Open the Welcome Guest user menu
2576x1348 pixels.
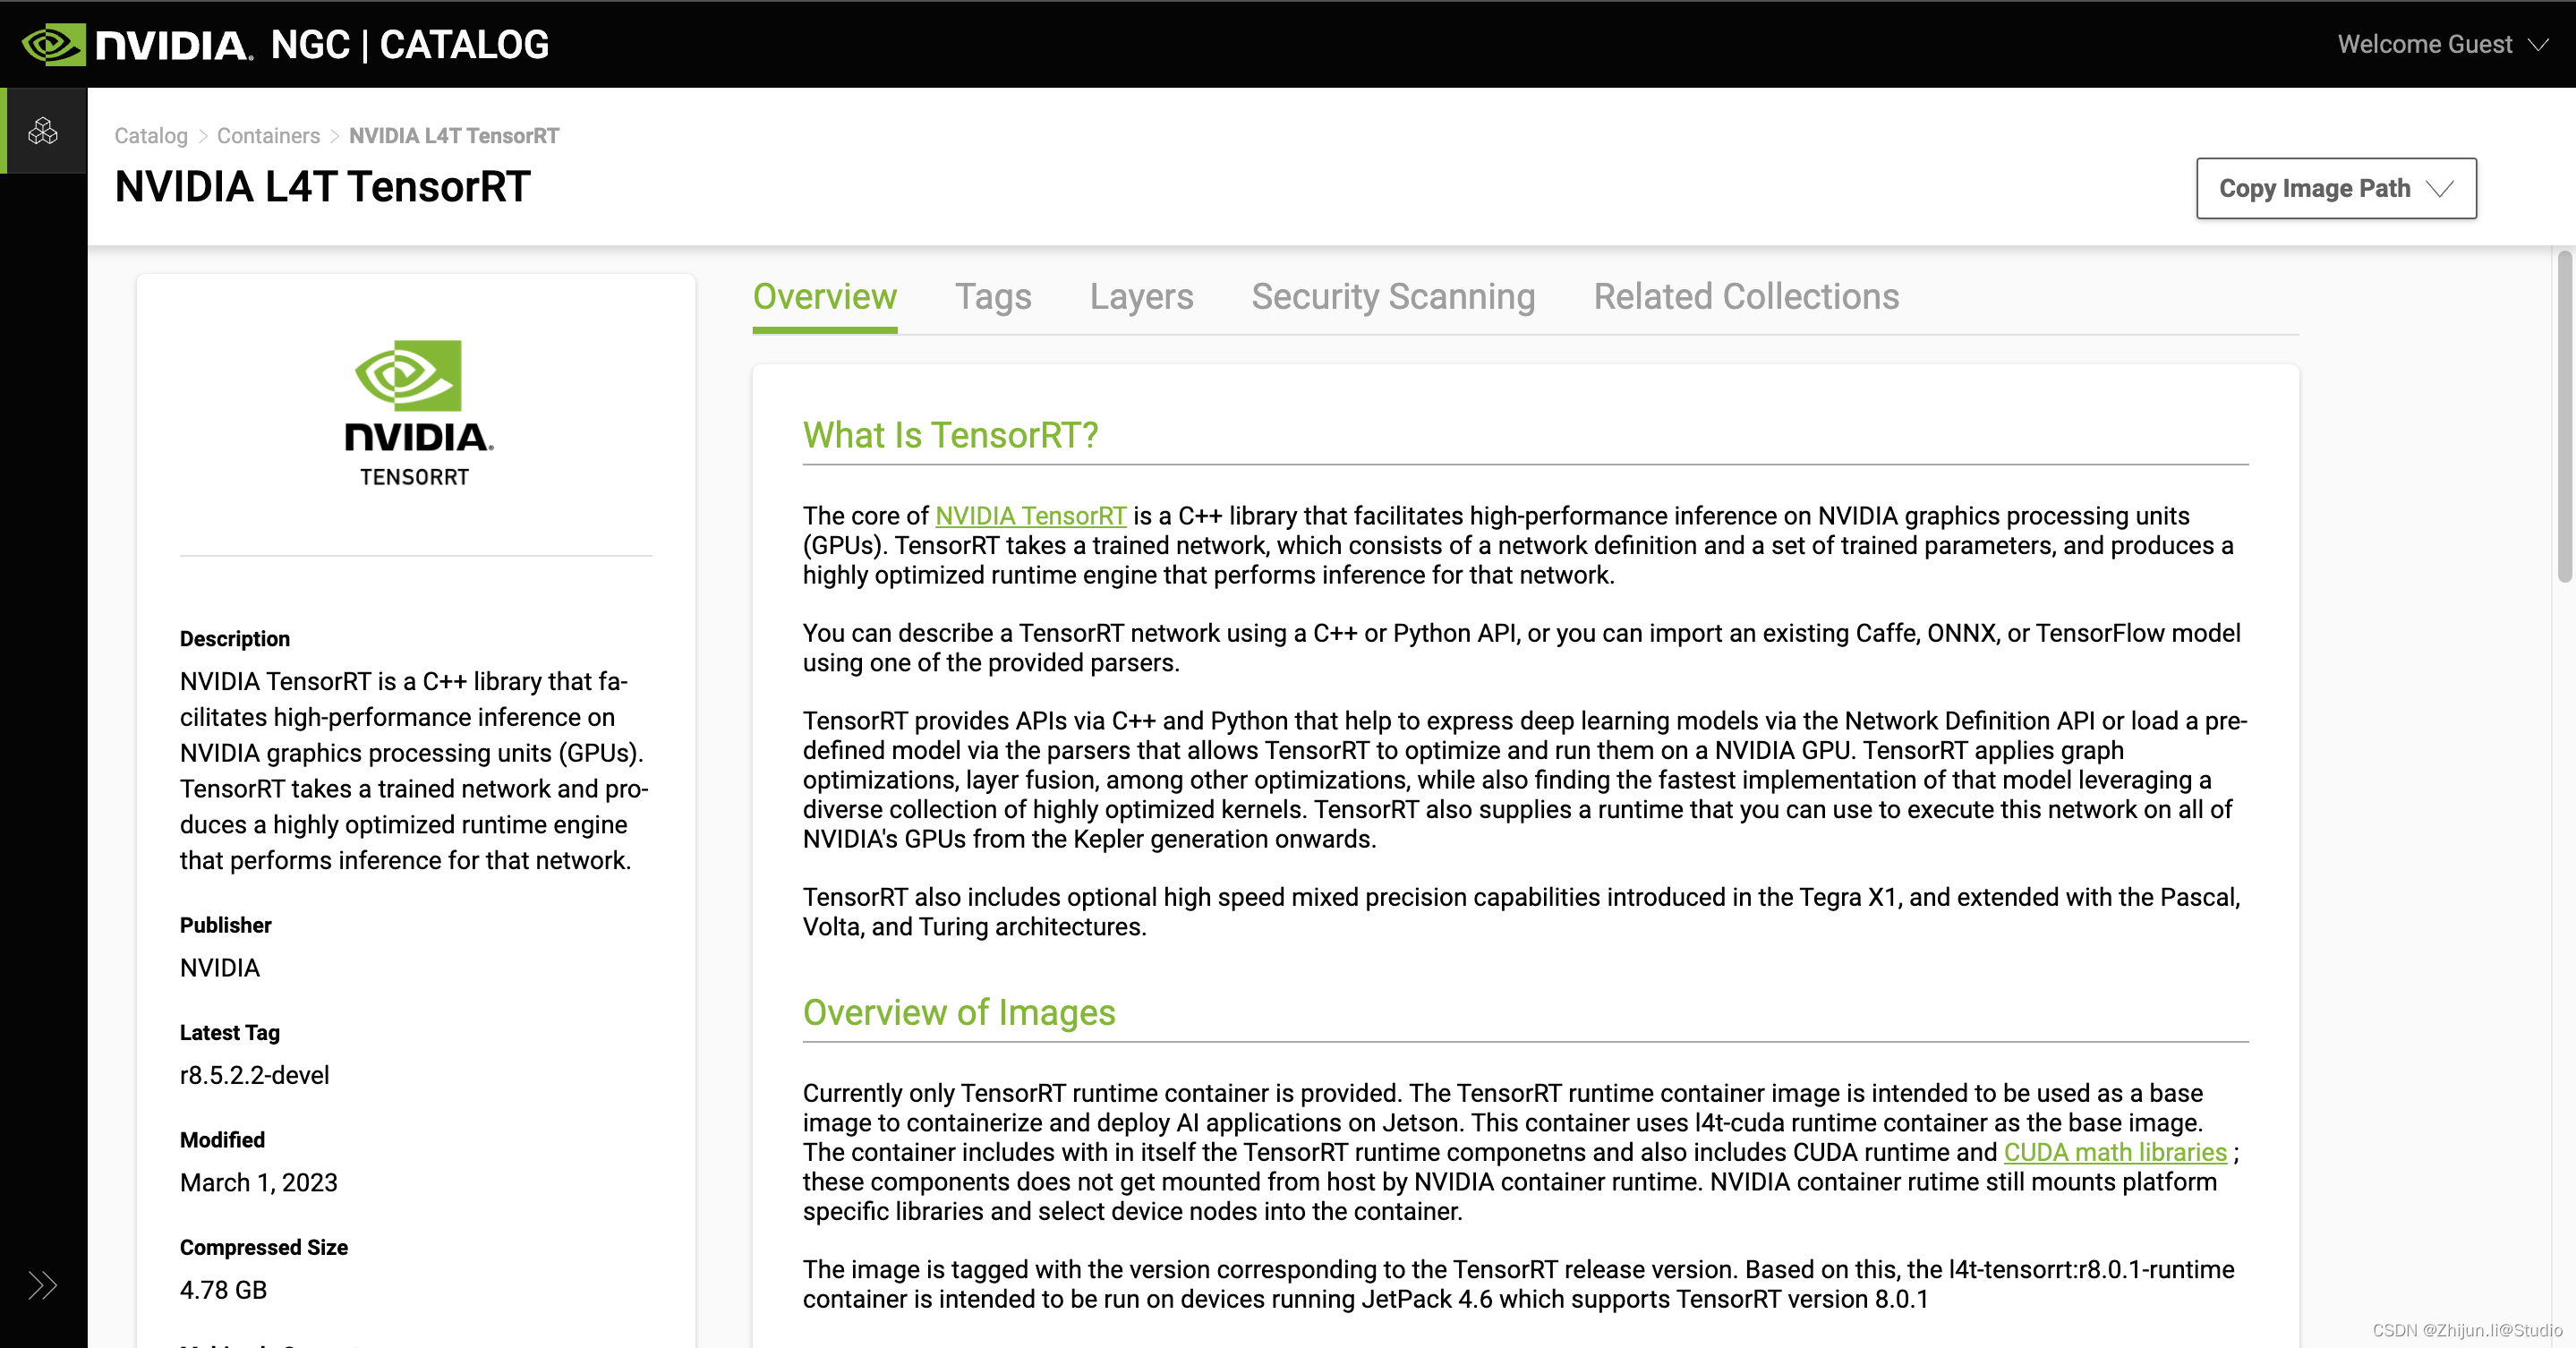pyautogui.click(x=2442, y=45)
